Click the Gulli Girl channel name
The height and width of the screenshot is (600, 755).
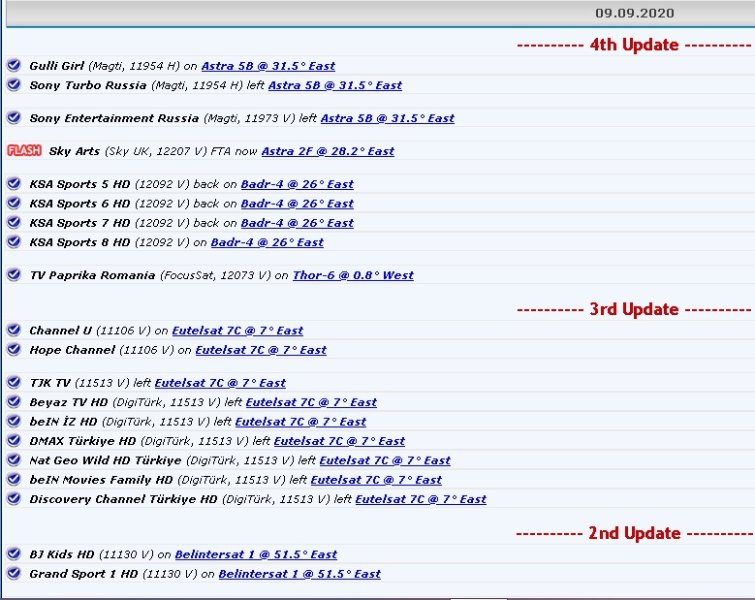pos(57,66)
